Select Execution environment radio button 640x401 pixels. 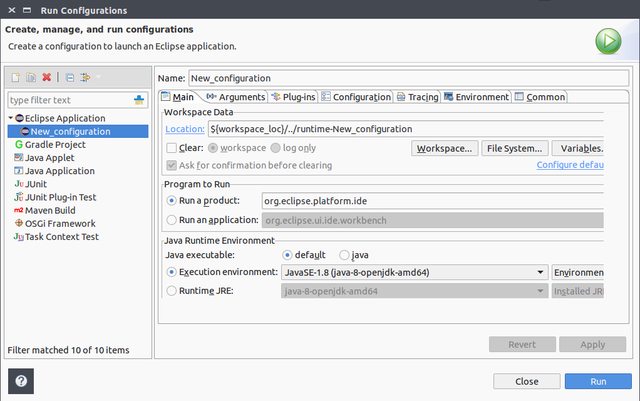point(171,272)
